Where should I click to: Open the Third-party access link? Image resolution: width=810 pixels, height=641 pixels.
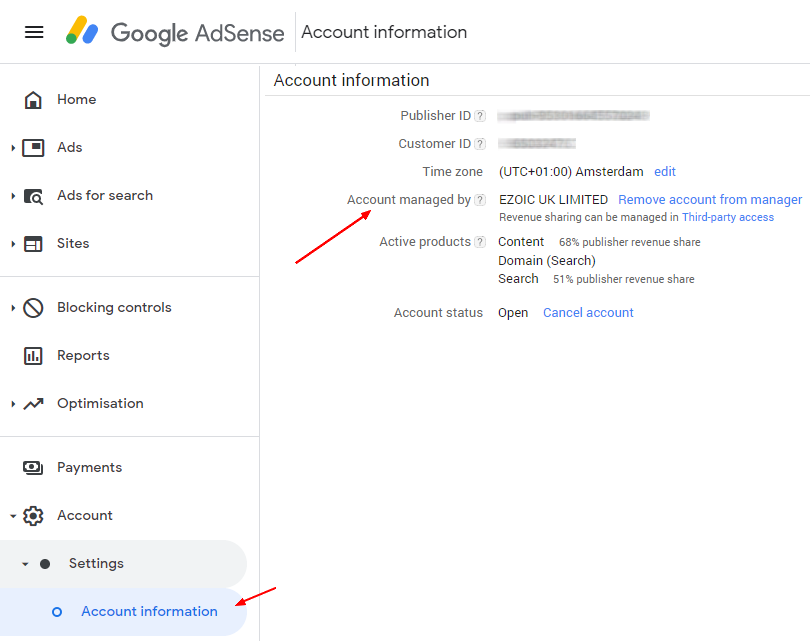(727, 217)
